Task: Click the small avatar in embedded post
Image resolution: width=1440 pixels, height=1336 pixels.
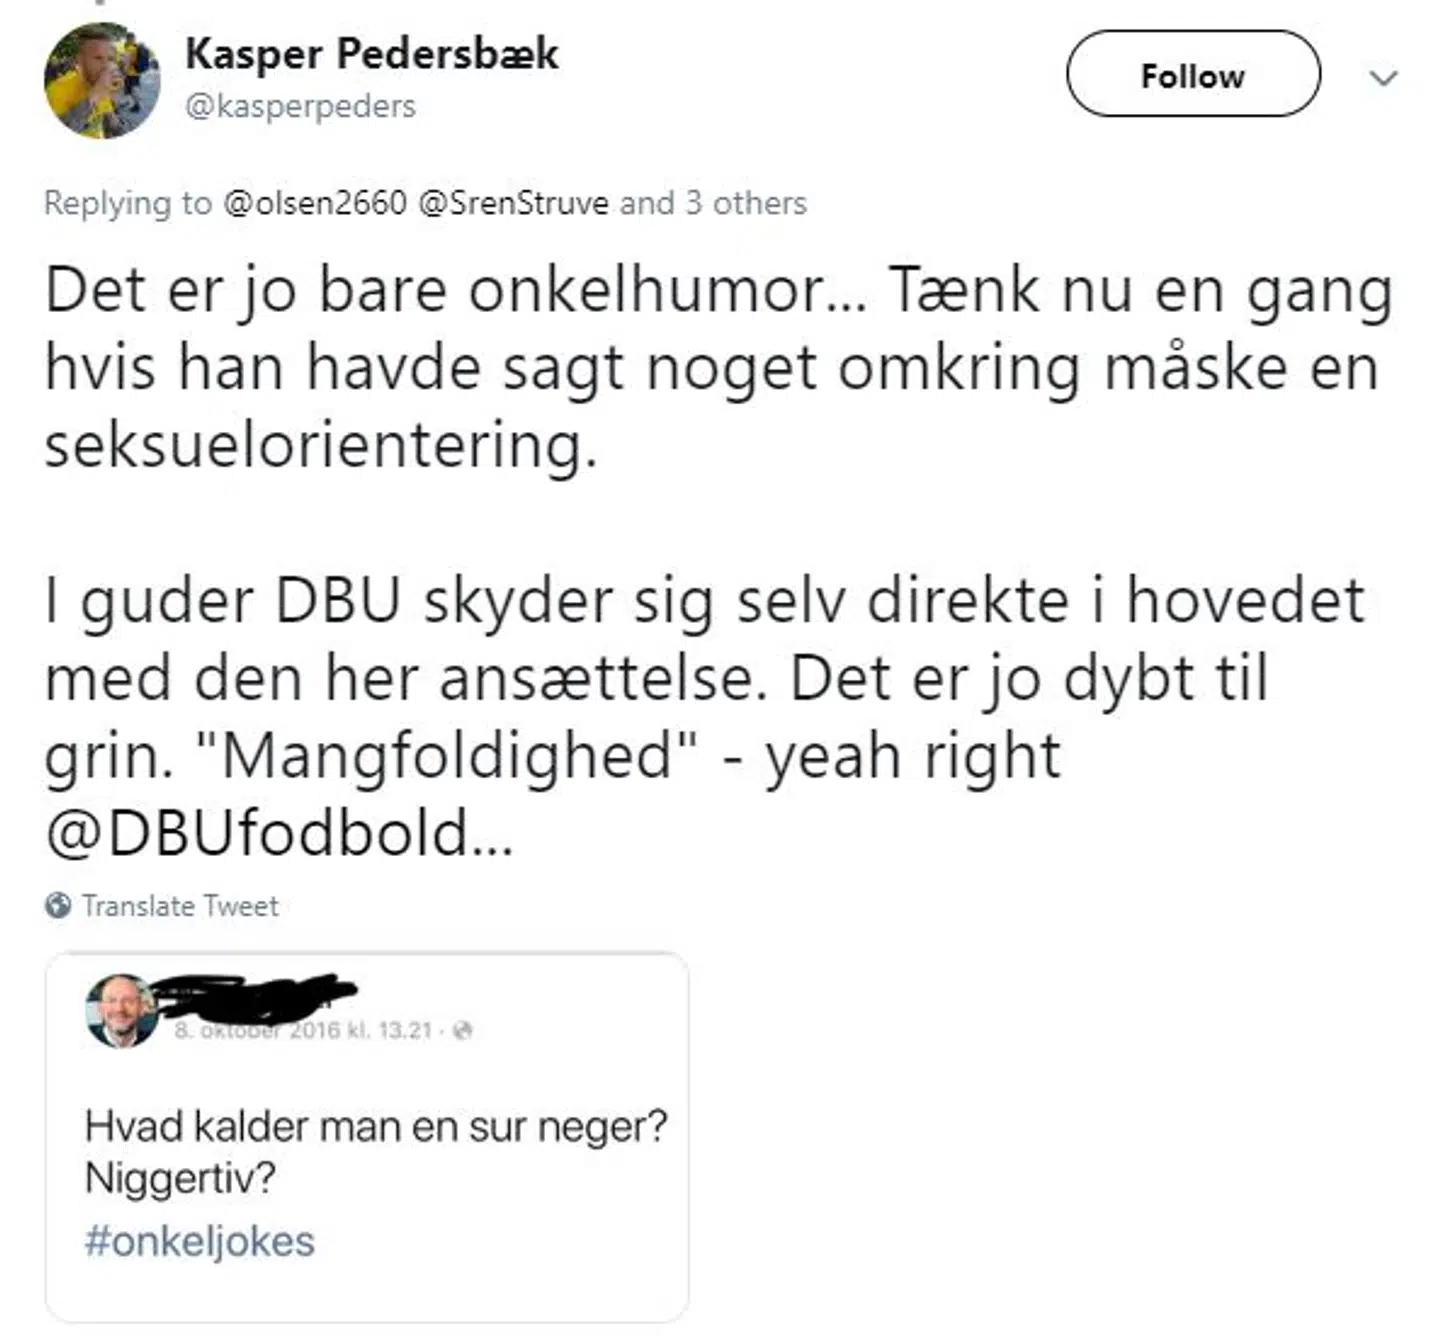Action: 121,1011
